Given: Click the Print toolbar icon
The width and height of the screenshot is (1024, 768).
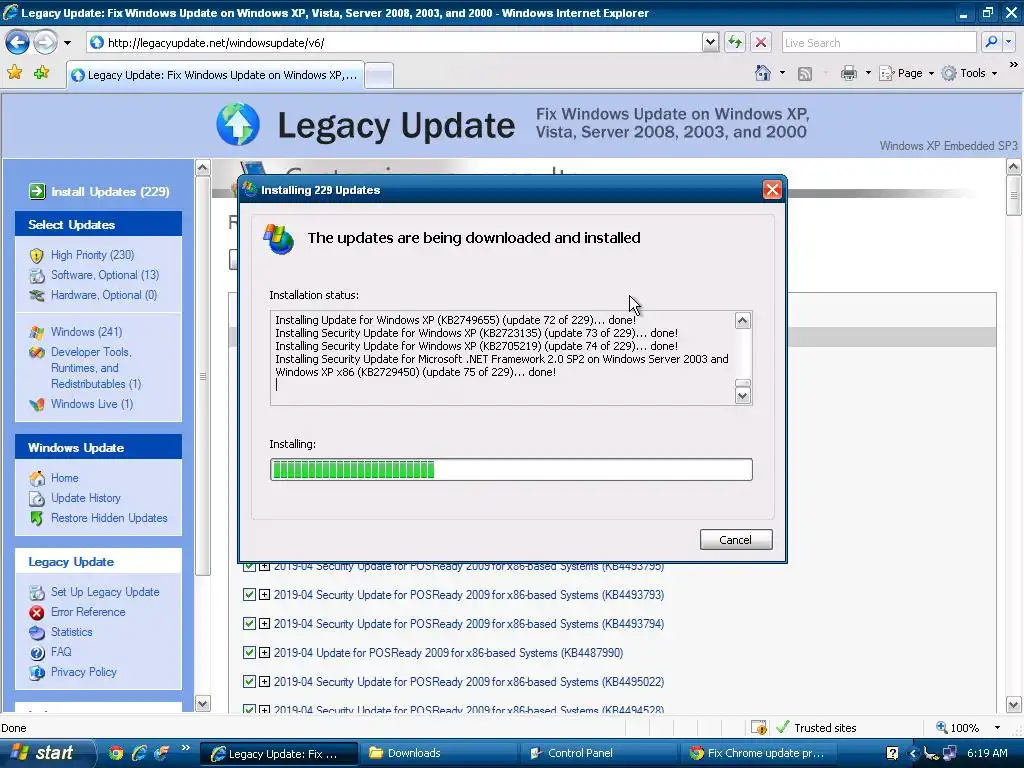Looking at the screenshot, I should pos(848,73).
